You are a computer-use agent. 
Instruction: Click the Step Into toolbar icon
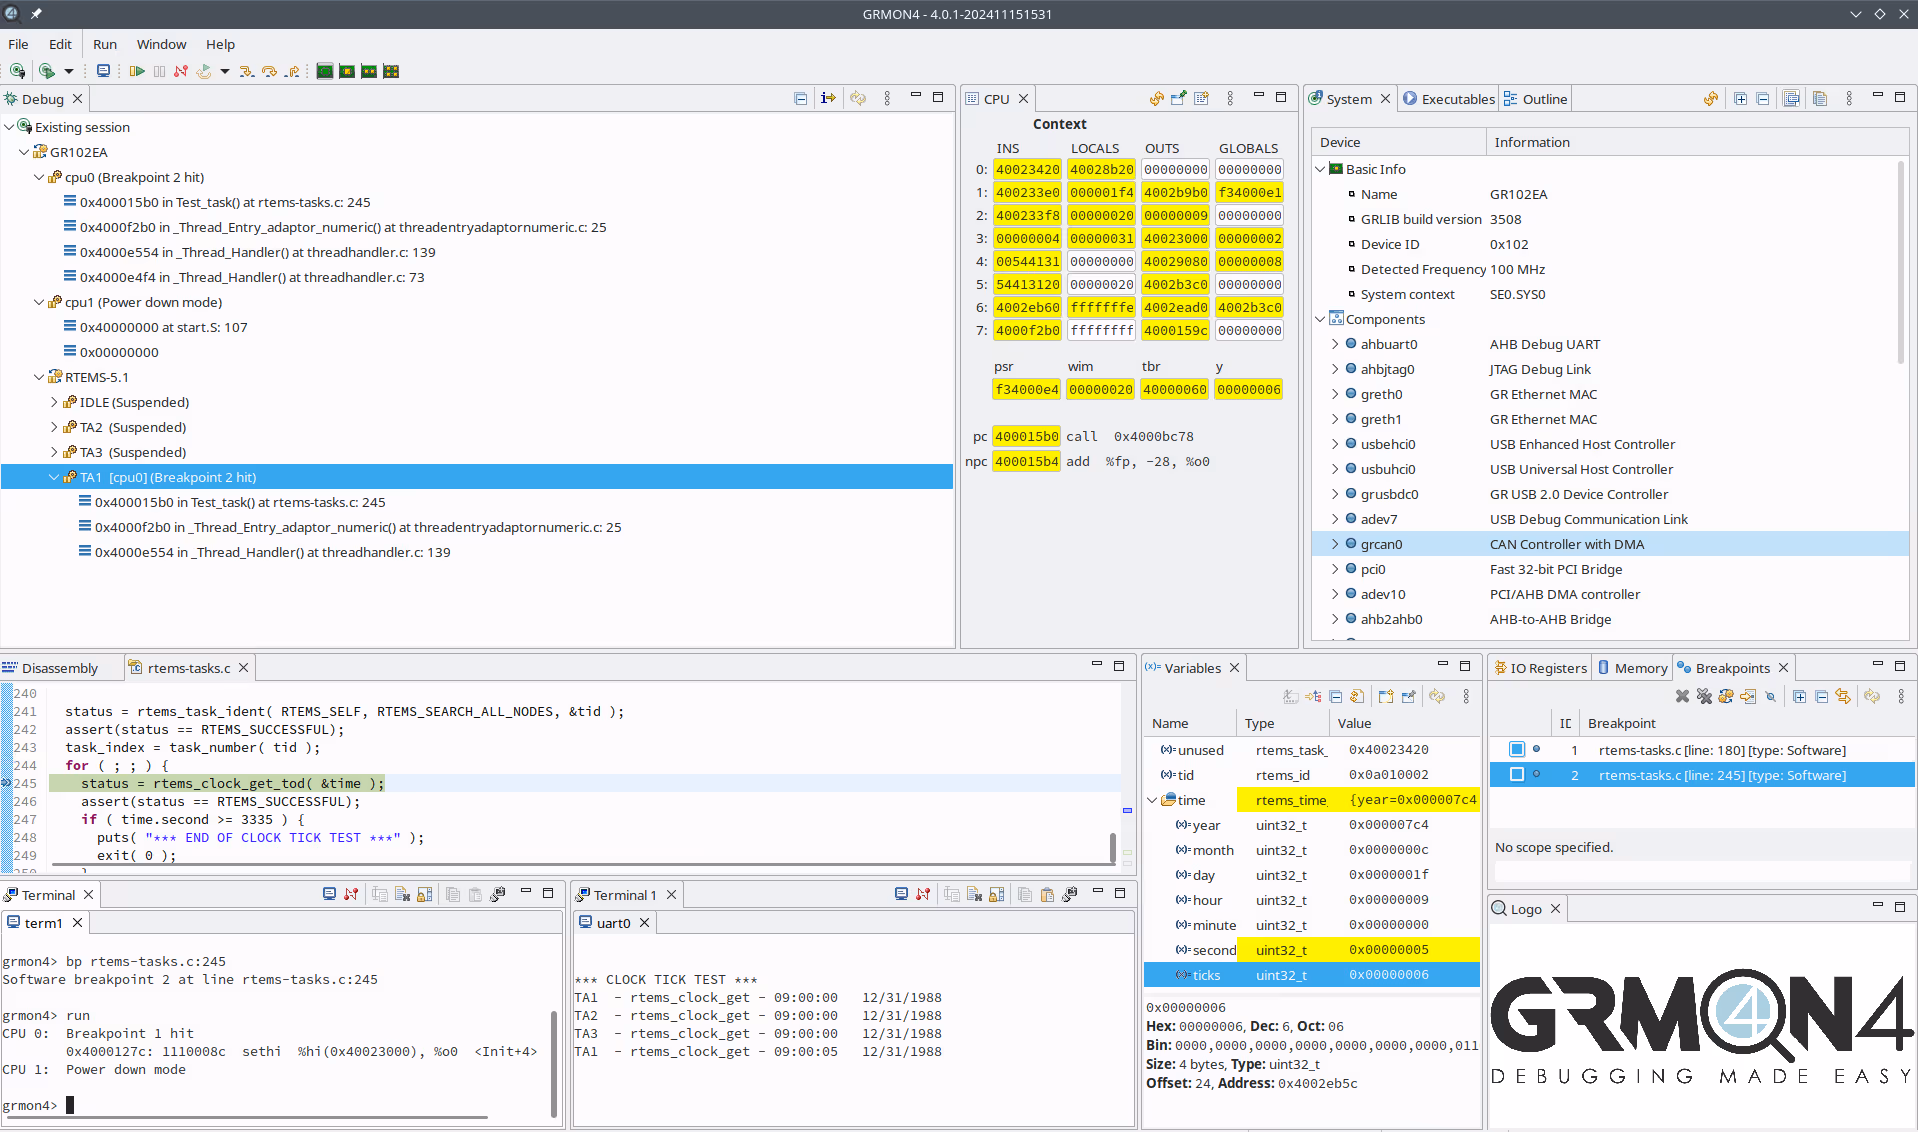click(x=246, y=71)
